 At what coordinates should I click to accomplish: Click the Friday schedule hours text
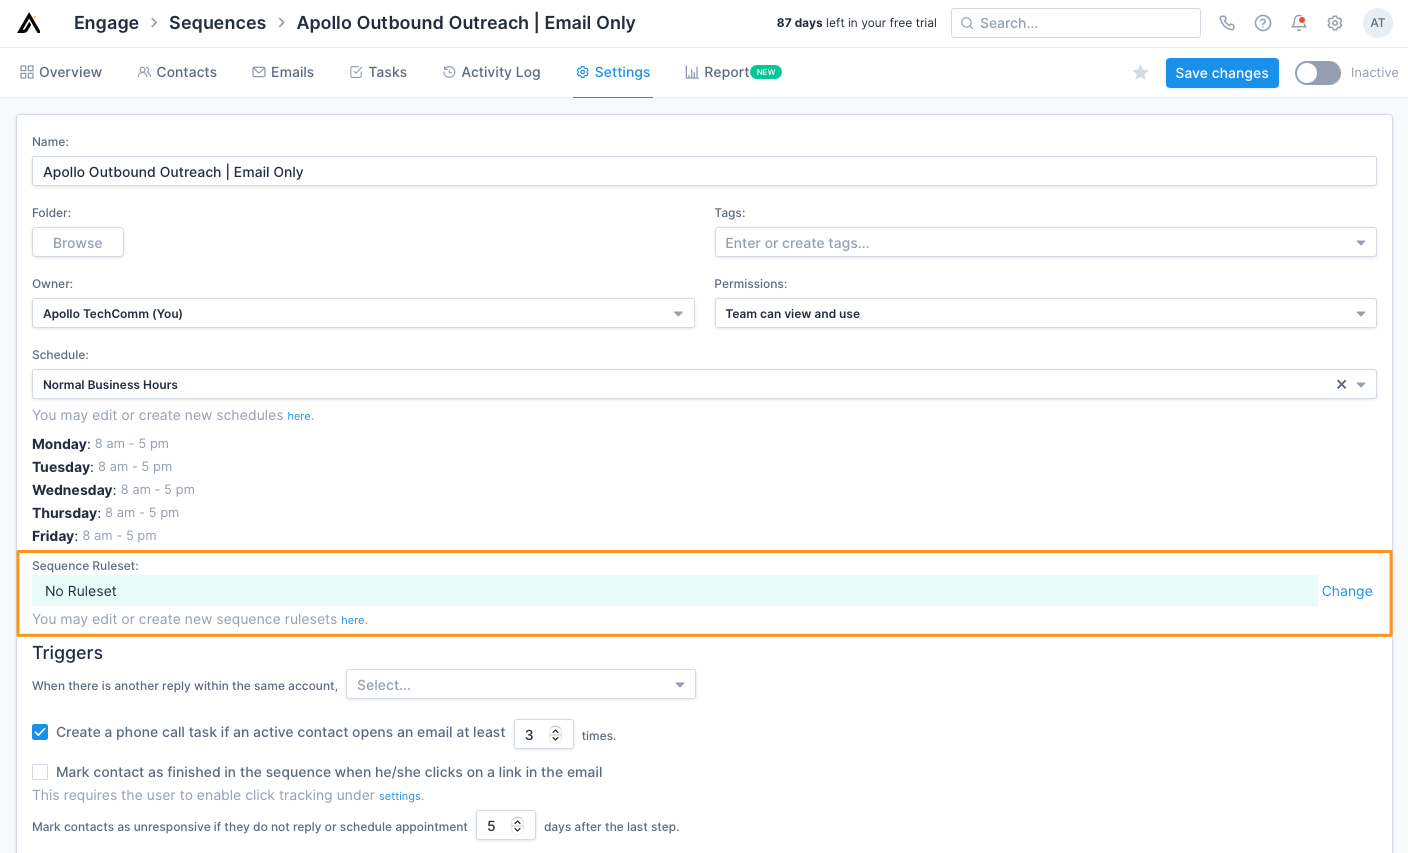pos(119,536)
